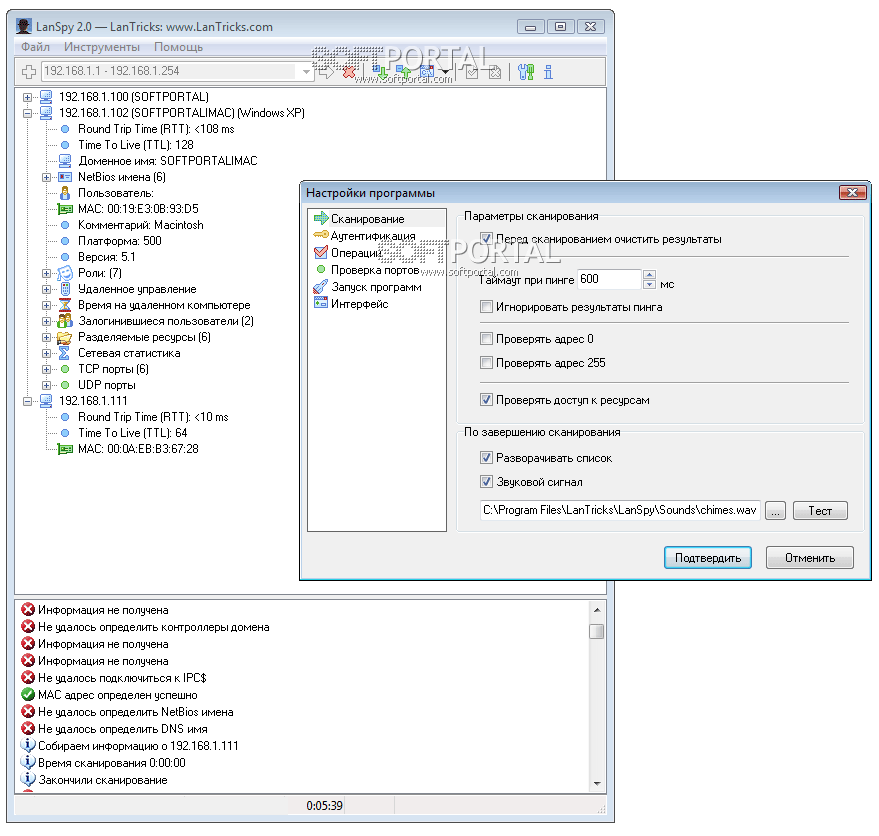Click the computer icon beside Доменное имя
879x836 pixels.
click(65, 161)
